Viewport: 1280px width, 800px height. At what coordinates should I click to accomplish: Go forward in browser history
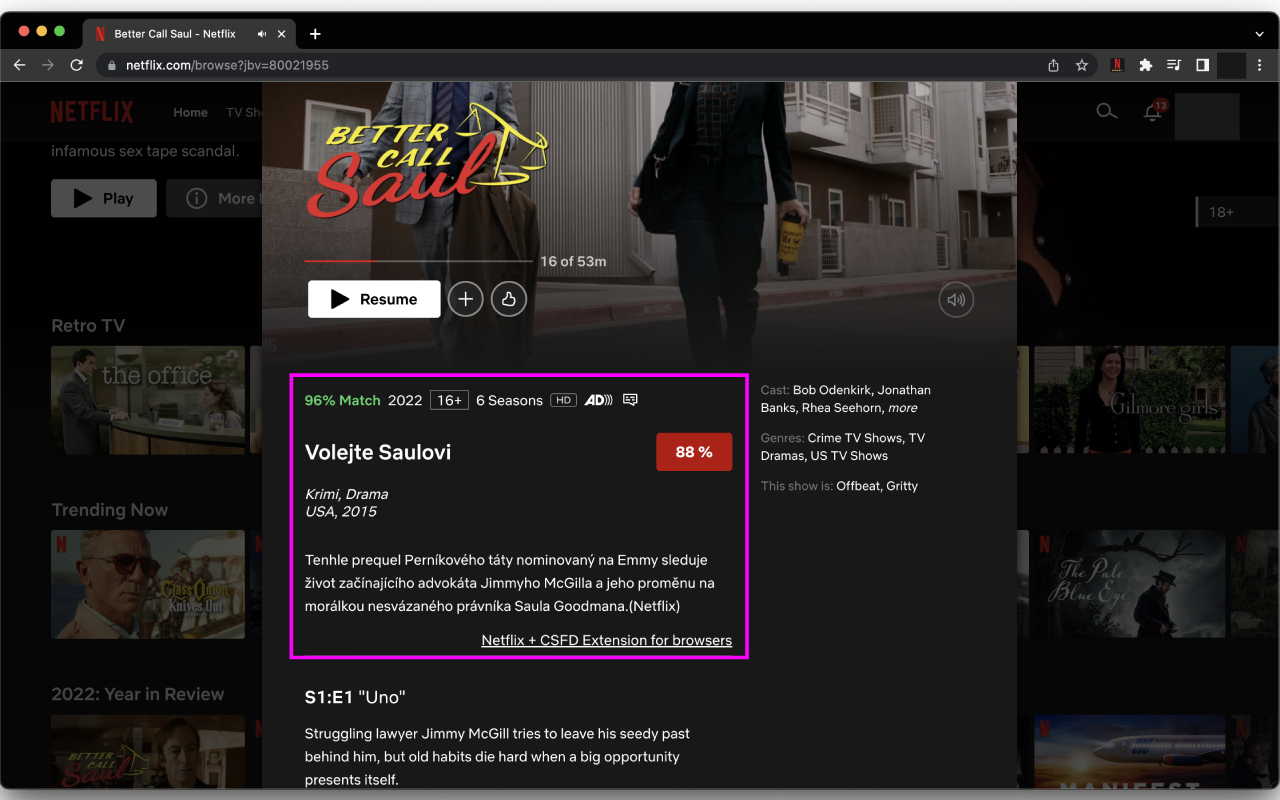(x=47, y=65)
